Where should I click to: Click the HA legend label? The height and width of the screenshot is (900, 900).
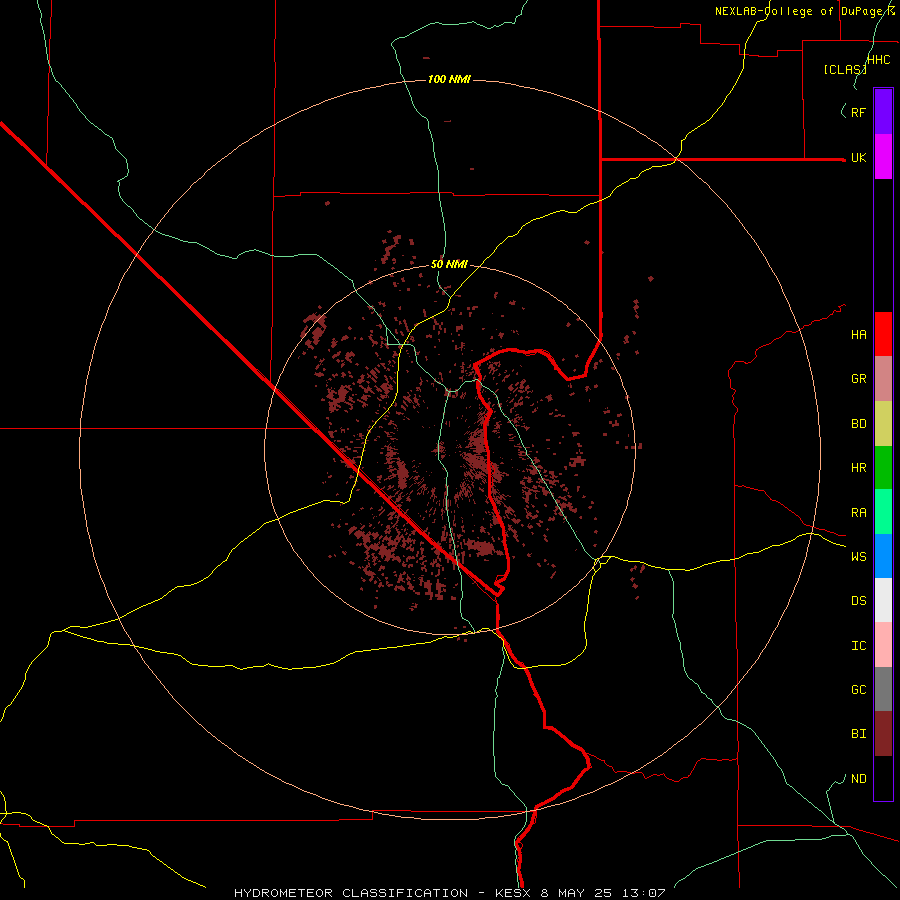[x=858, y=335]
